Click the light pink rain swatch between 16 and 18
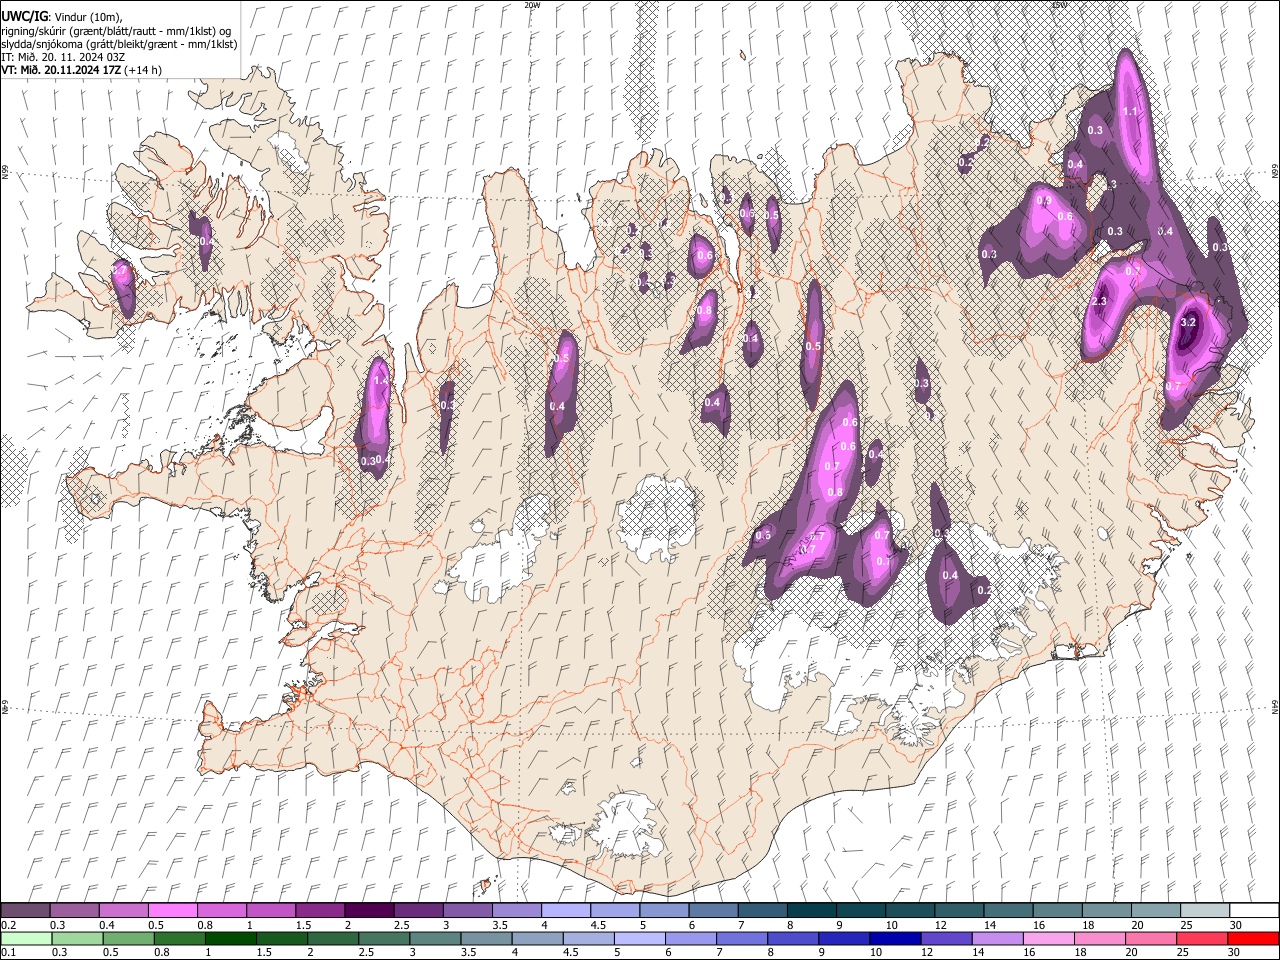The image size is (1280, 960). tap(1048, 938)
